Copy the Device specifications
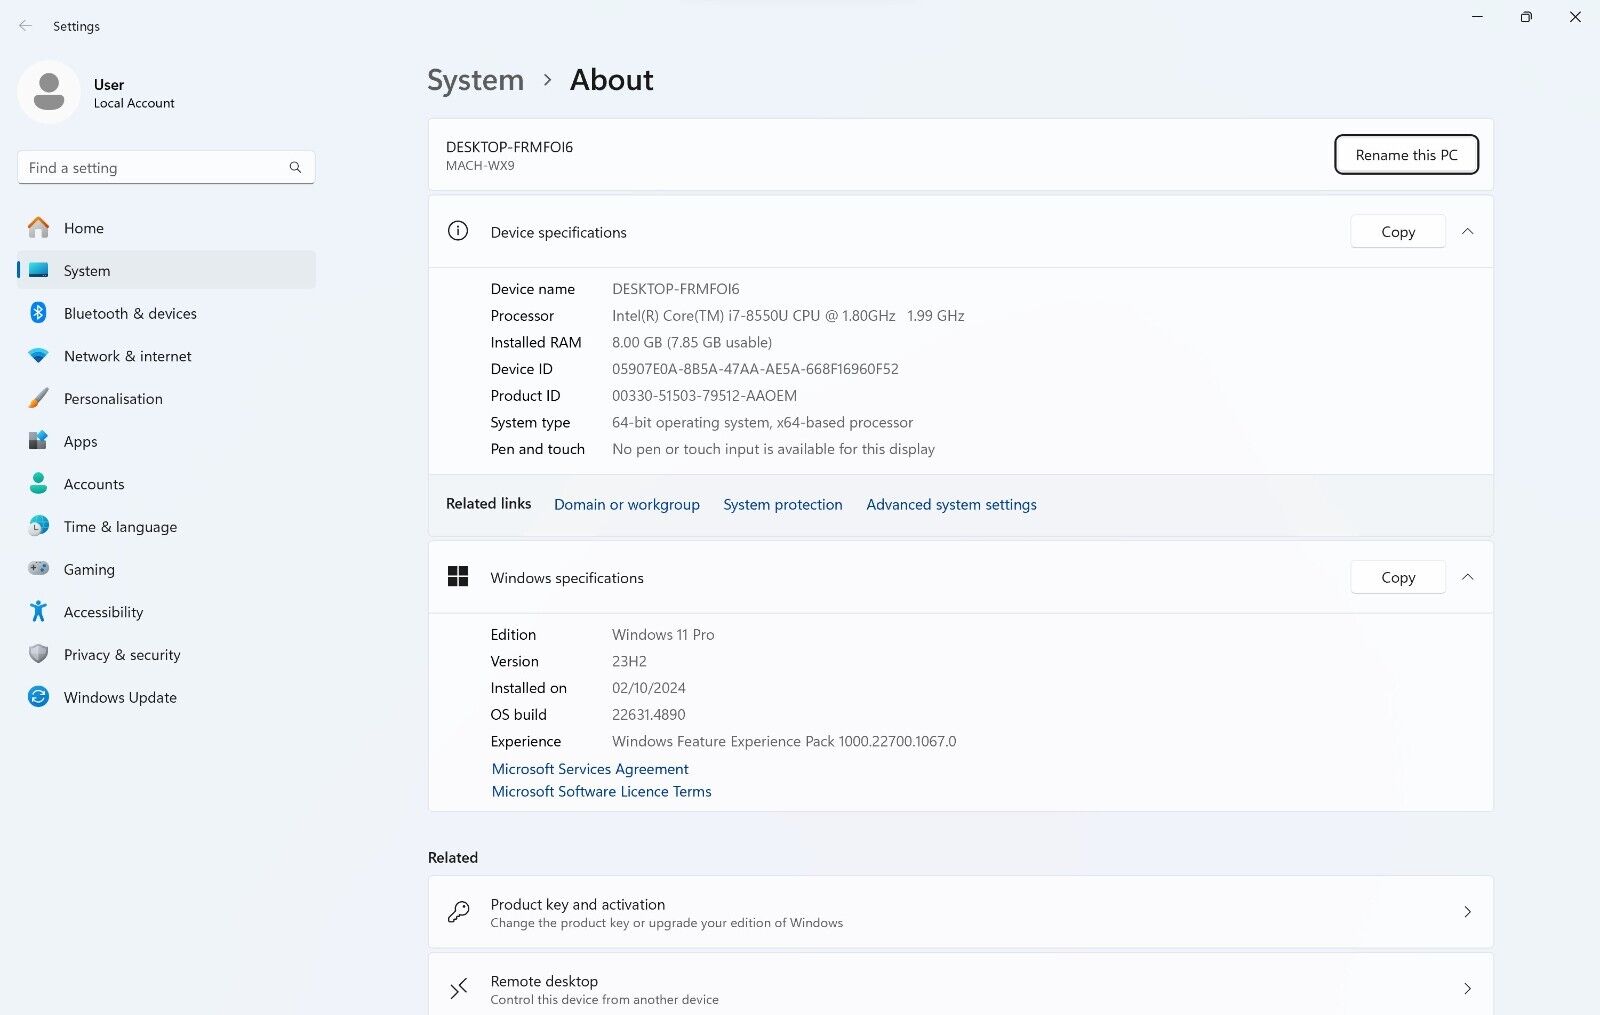The height and width of the screenshot is (1015, 1600). click(1397, 231)
